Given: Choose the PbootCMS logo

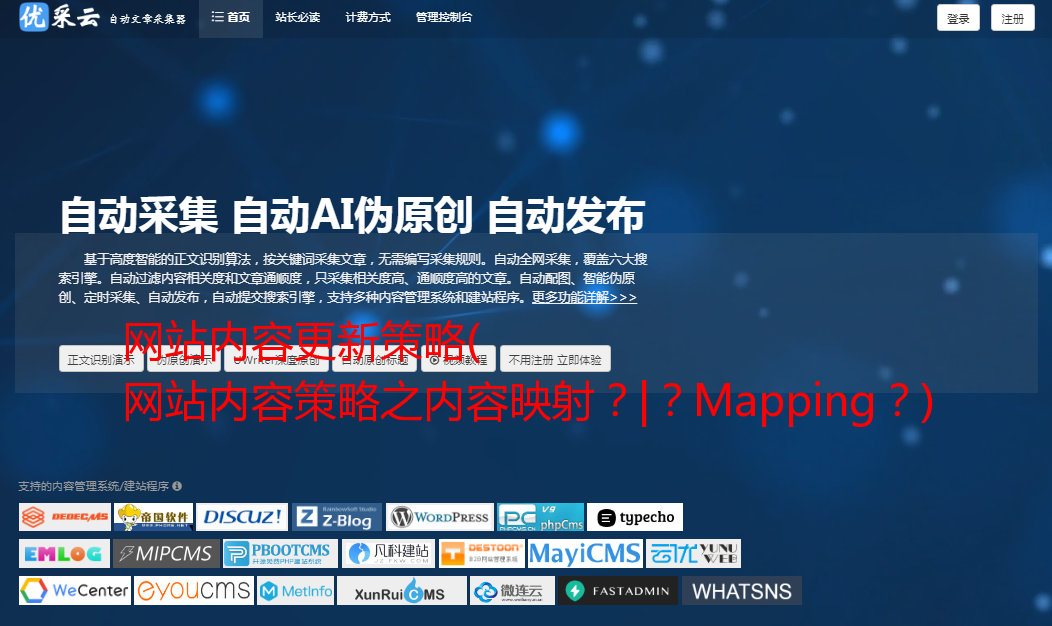Looking at the screenshot, I should 281,554.
